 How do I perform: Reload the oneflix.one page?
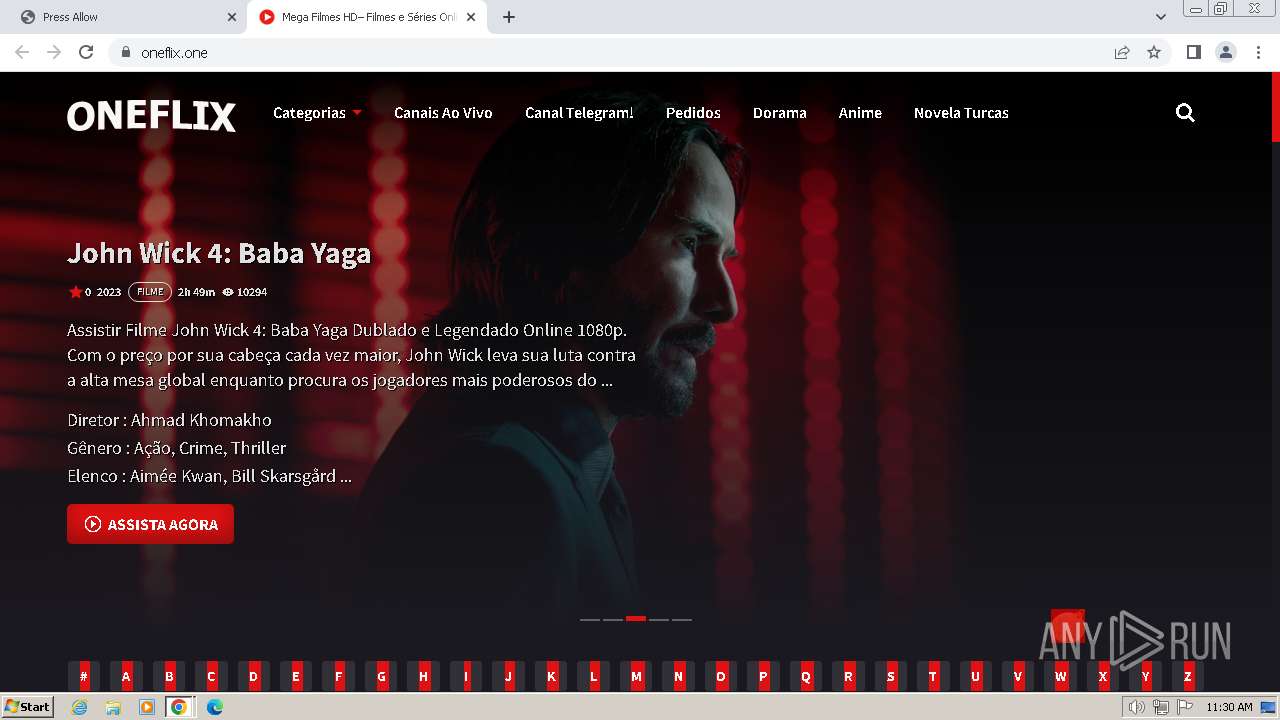point(86,52)
